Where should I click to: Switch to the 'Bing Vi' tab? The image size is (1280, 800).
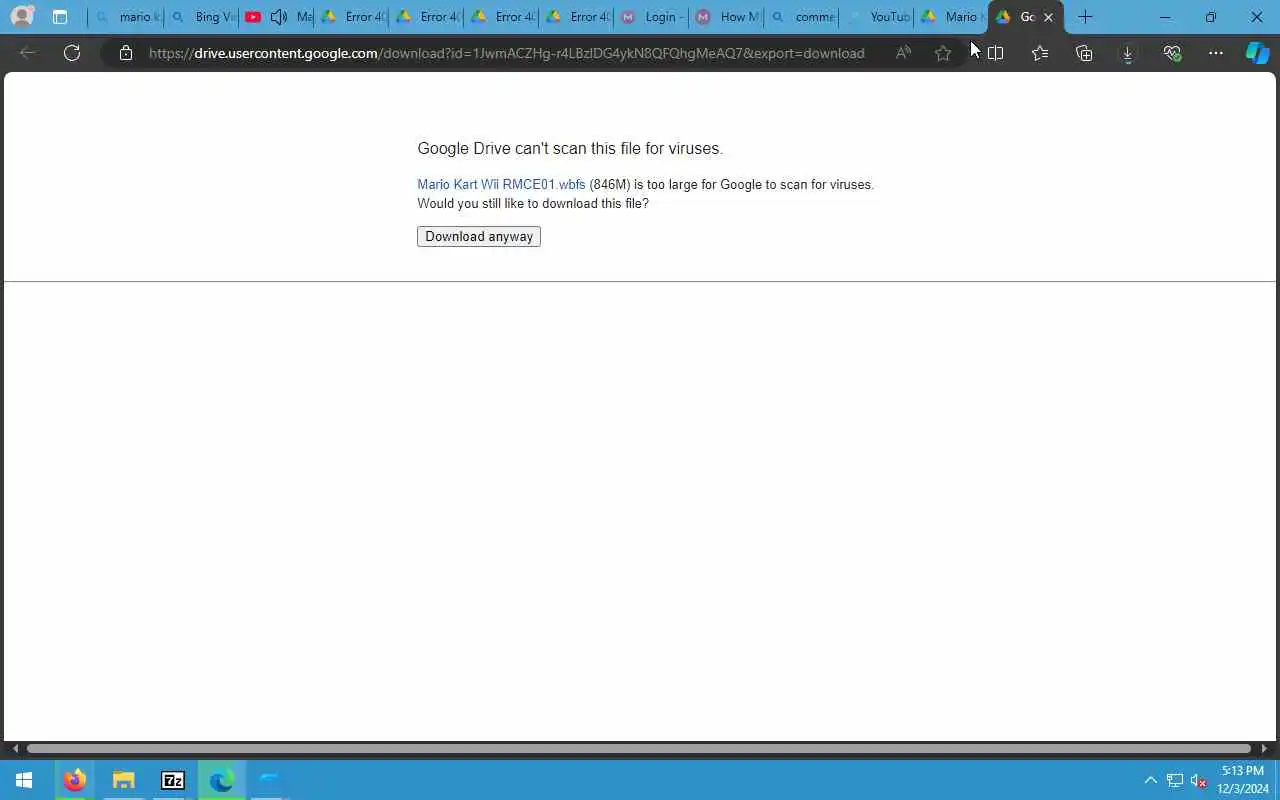(202, 17)
